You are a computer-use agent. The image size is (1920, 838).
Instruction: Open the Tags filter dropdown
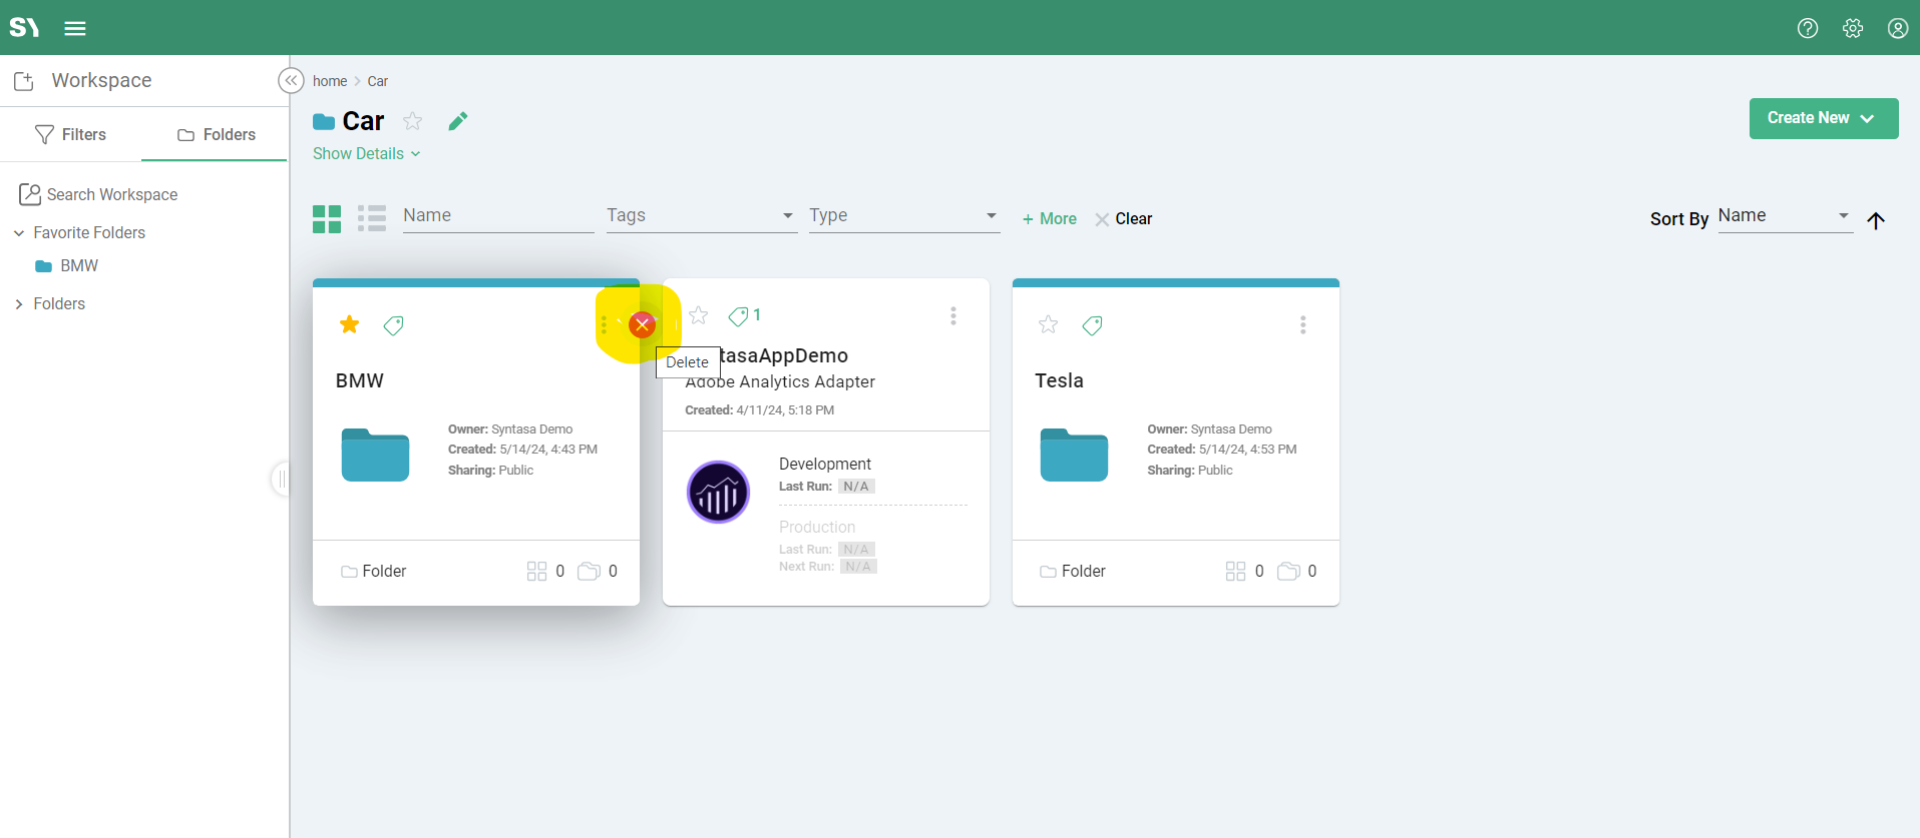(x=700, y=216)
